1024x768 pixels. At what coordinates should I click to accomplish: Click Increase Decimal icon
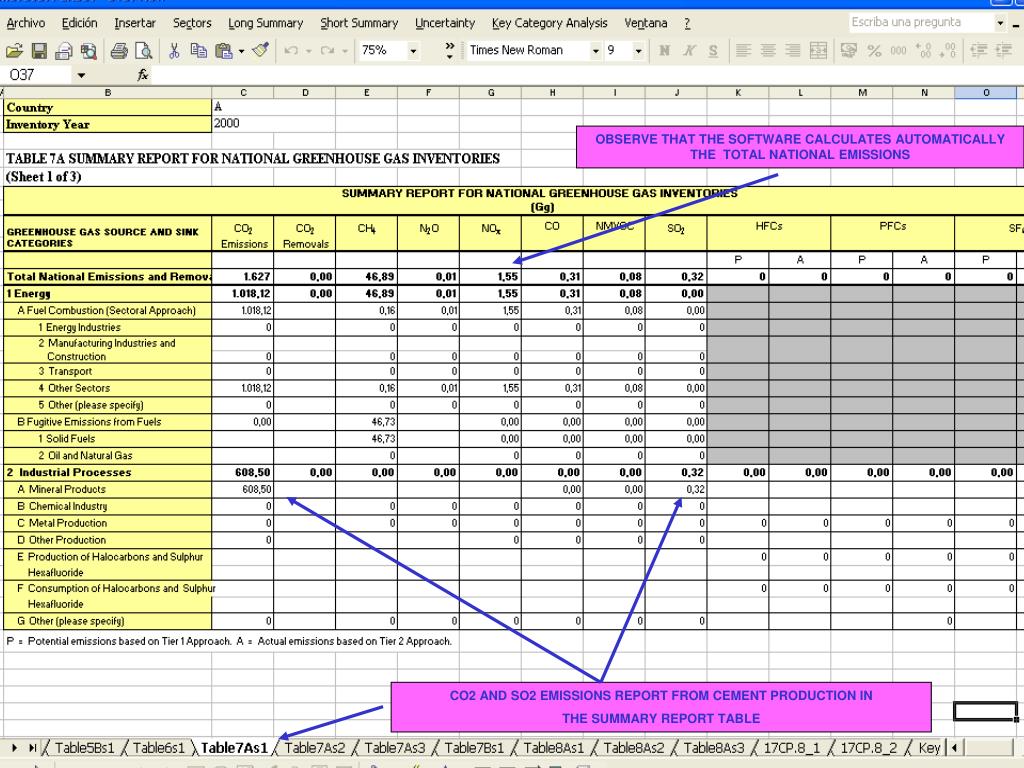point(923,50)
